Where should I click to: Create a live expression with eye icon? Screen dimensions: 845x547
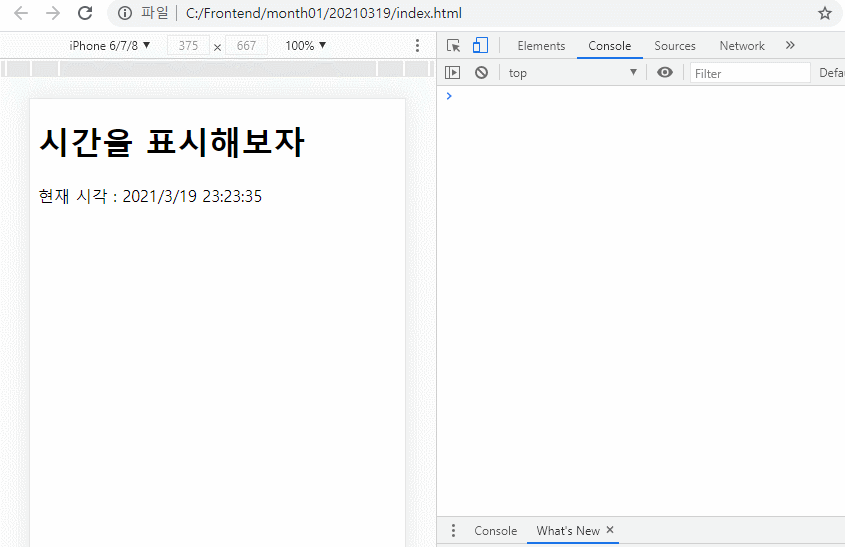(x=665, y=72)
